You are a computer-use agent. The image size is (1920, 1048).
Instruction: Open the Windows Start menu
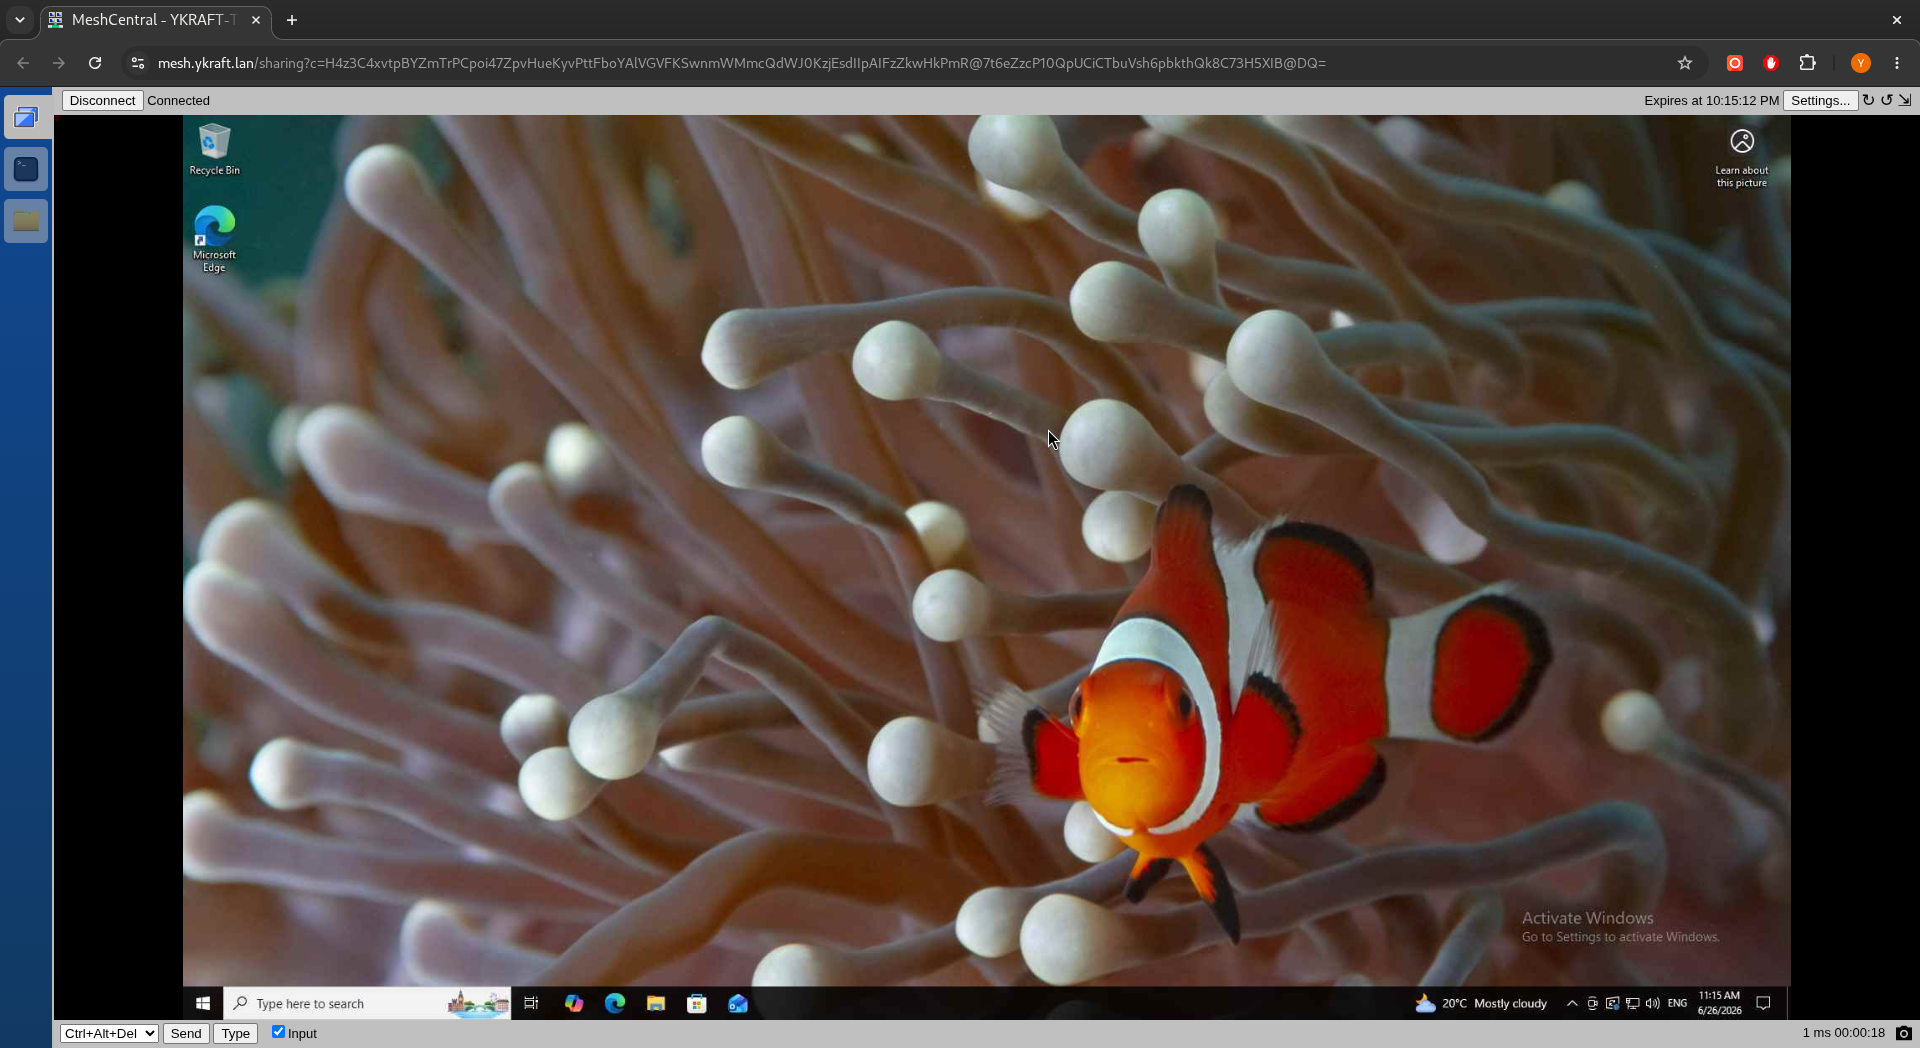pos(203,1003)
